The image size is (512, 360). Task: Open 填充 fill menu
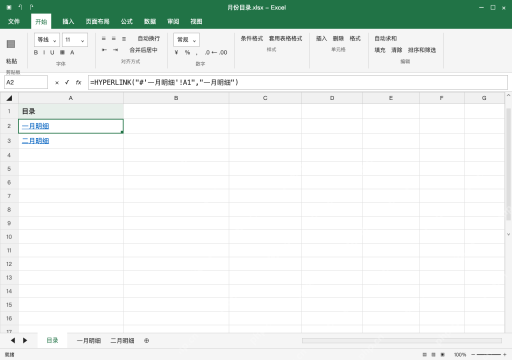point(380,50)
